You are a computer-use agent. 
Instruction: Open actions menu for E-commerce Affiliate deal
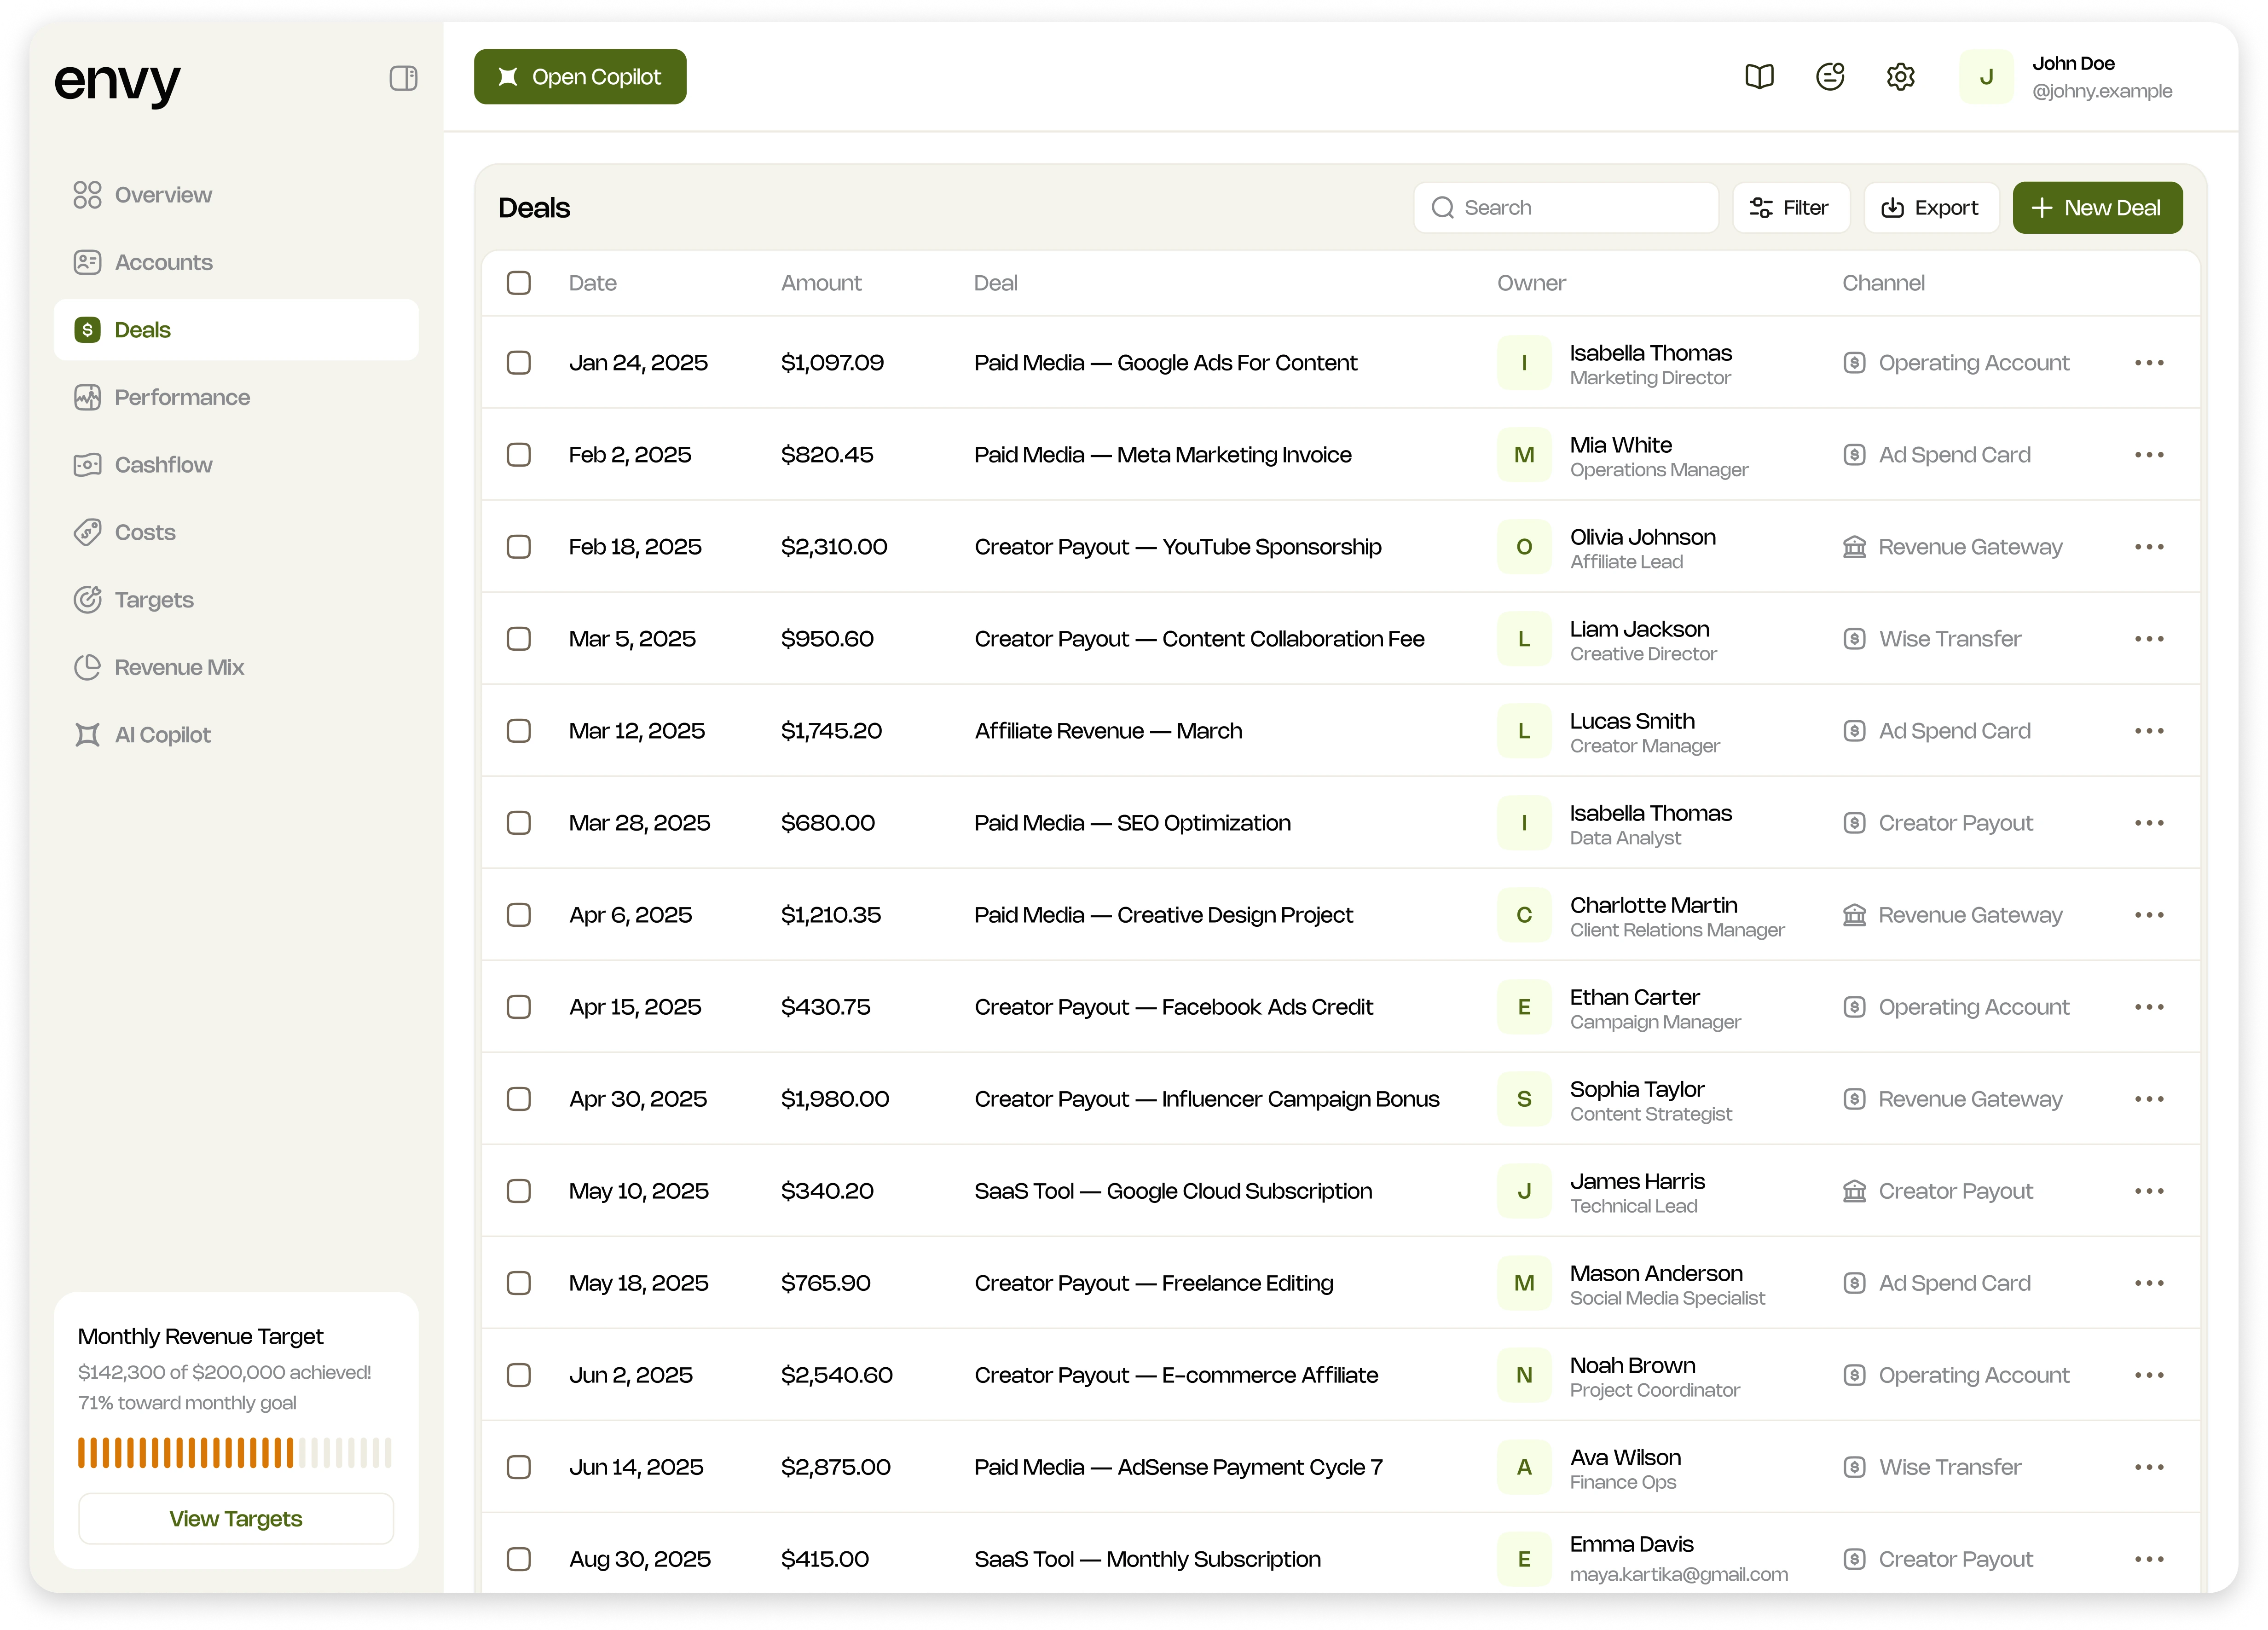coord(2149,1375)
